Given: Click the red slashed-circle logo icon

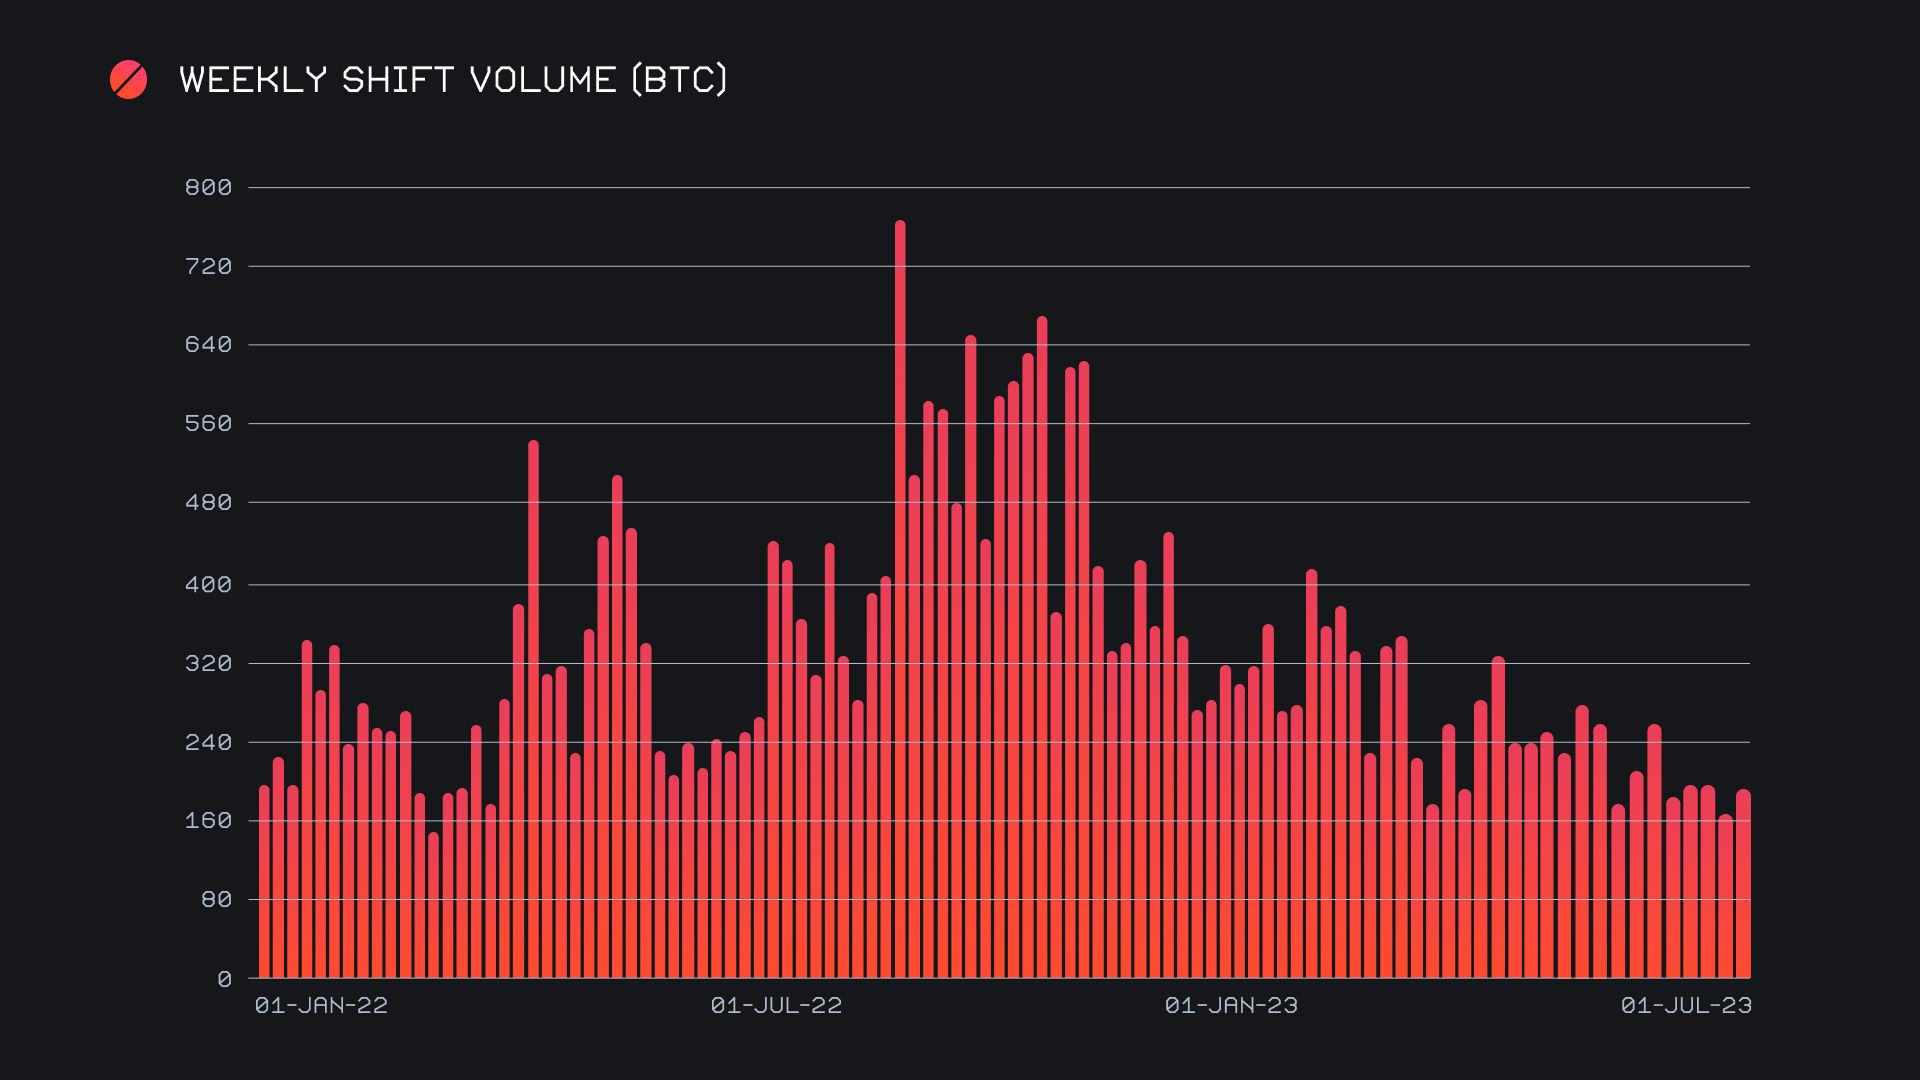Looking at the screenshot, I should click(x=128, y=80).
